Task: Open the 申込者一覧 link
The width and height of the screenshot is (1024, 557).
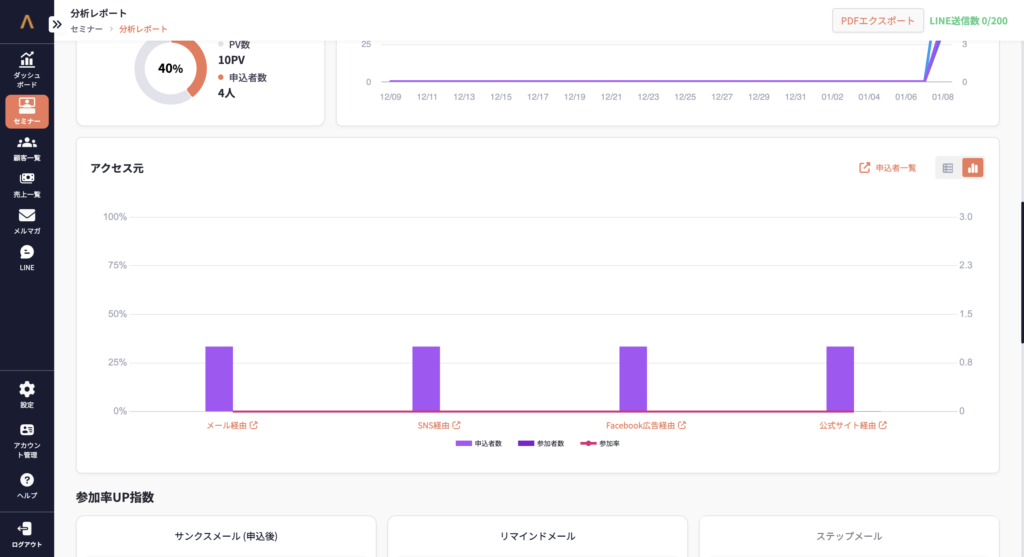Action: pyautogui.click(x=888, y=168)
